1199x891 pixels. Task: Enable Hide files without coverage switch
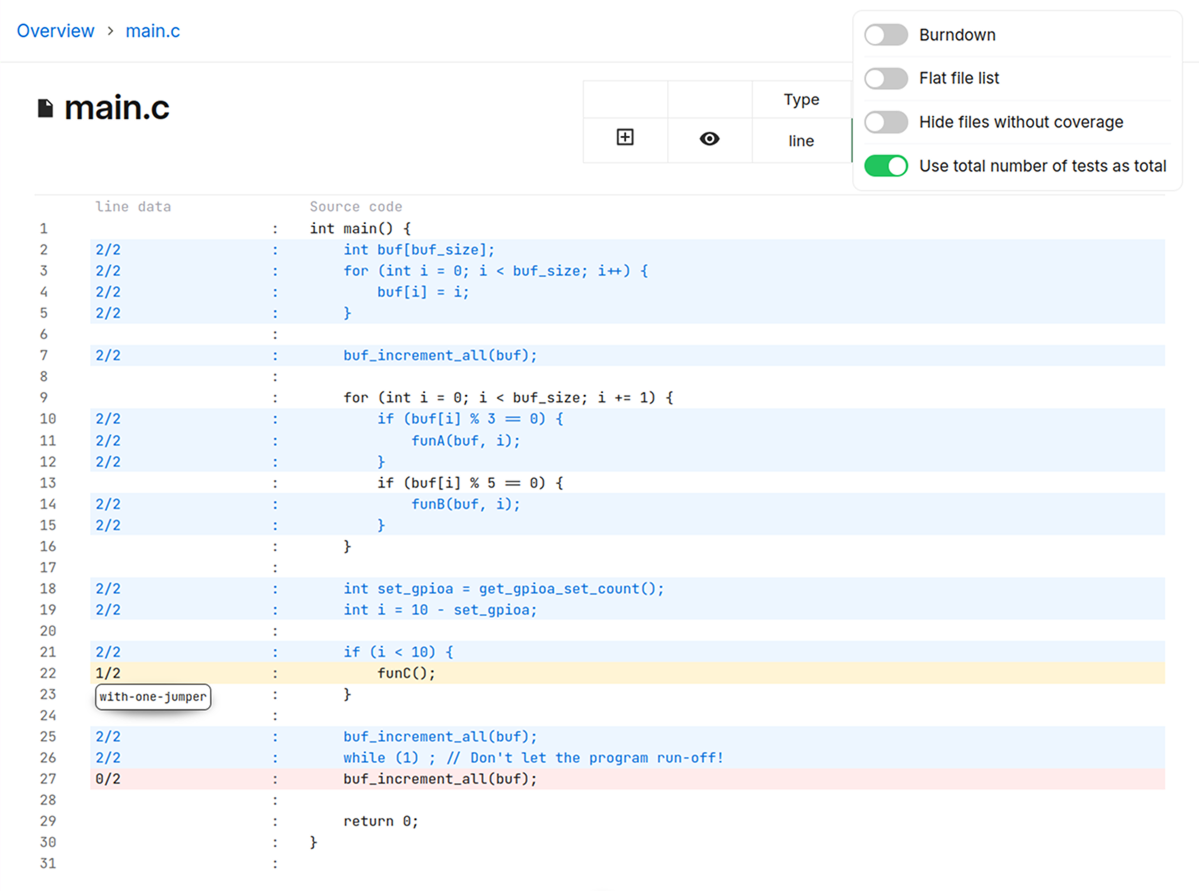pyautogui.click(x=886, y=122)
